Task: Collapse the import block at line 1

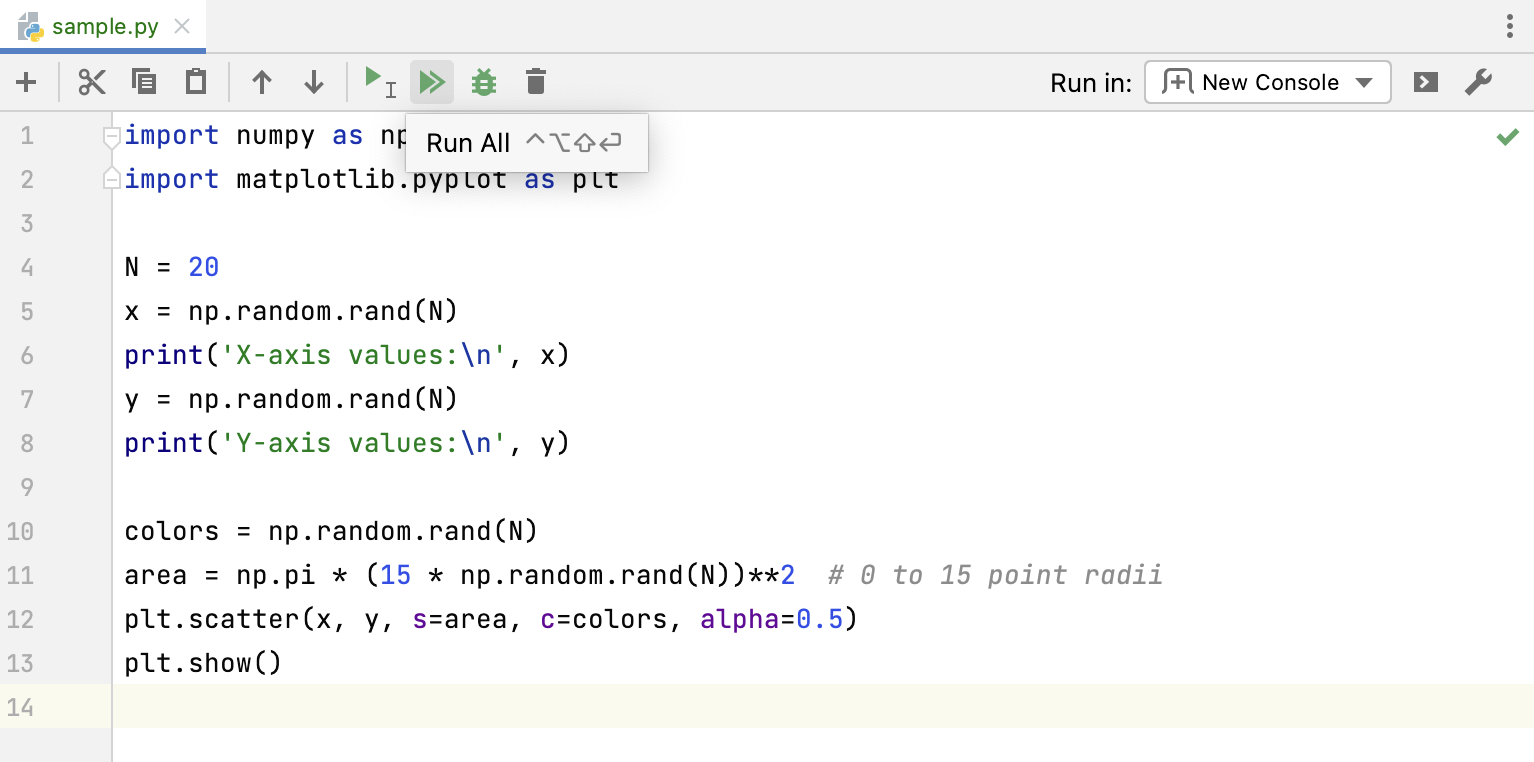Action: coord(112,136)
